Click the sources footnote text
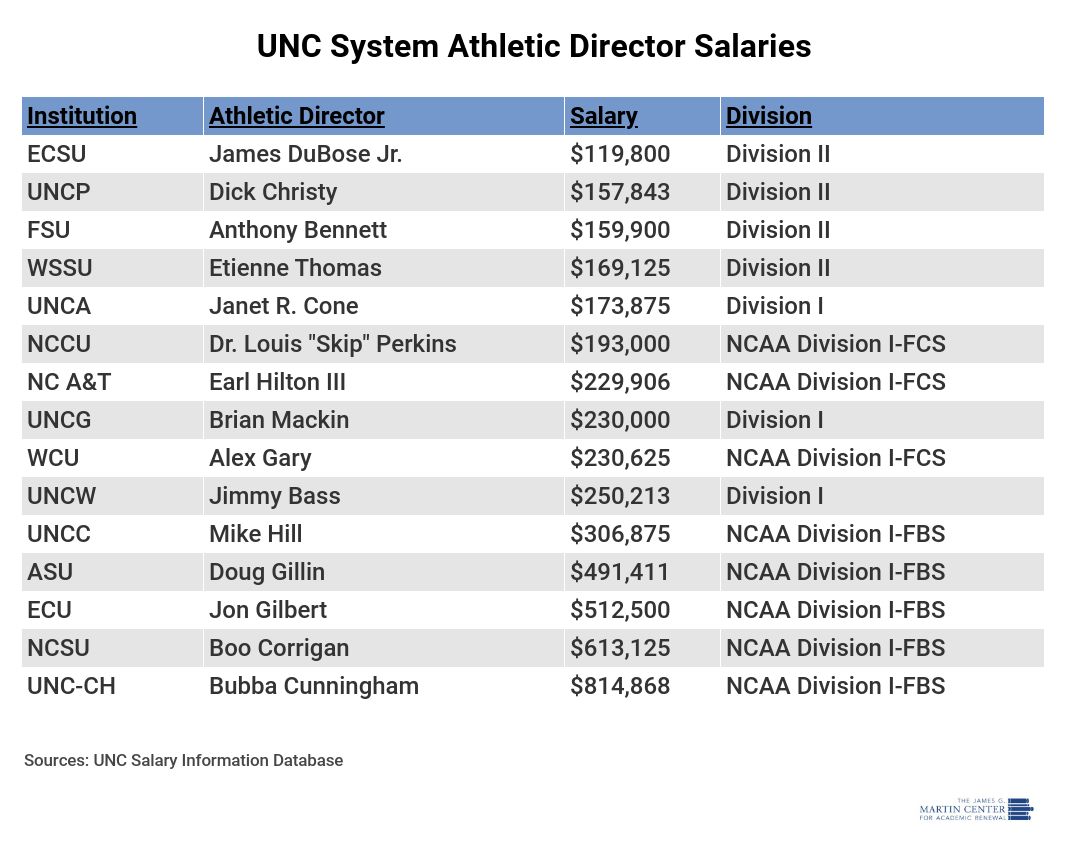Screen dimensions: 1068x841 183,760
